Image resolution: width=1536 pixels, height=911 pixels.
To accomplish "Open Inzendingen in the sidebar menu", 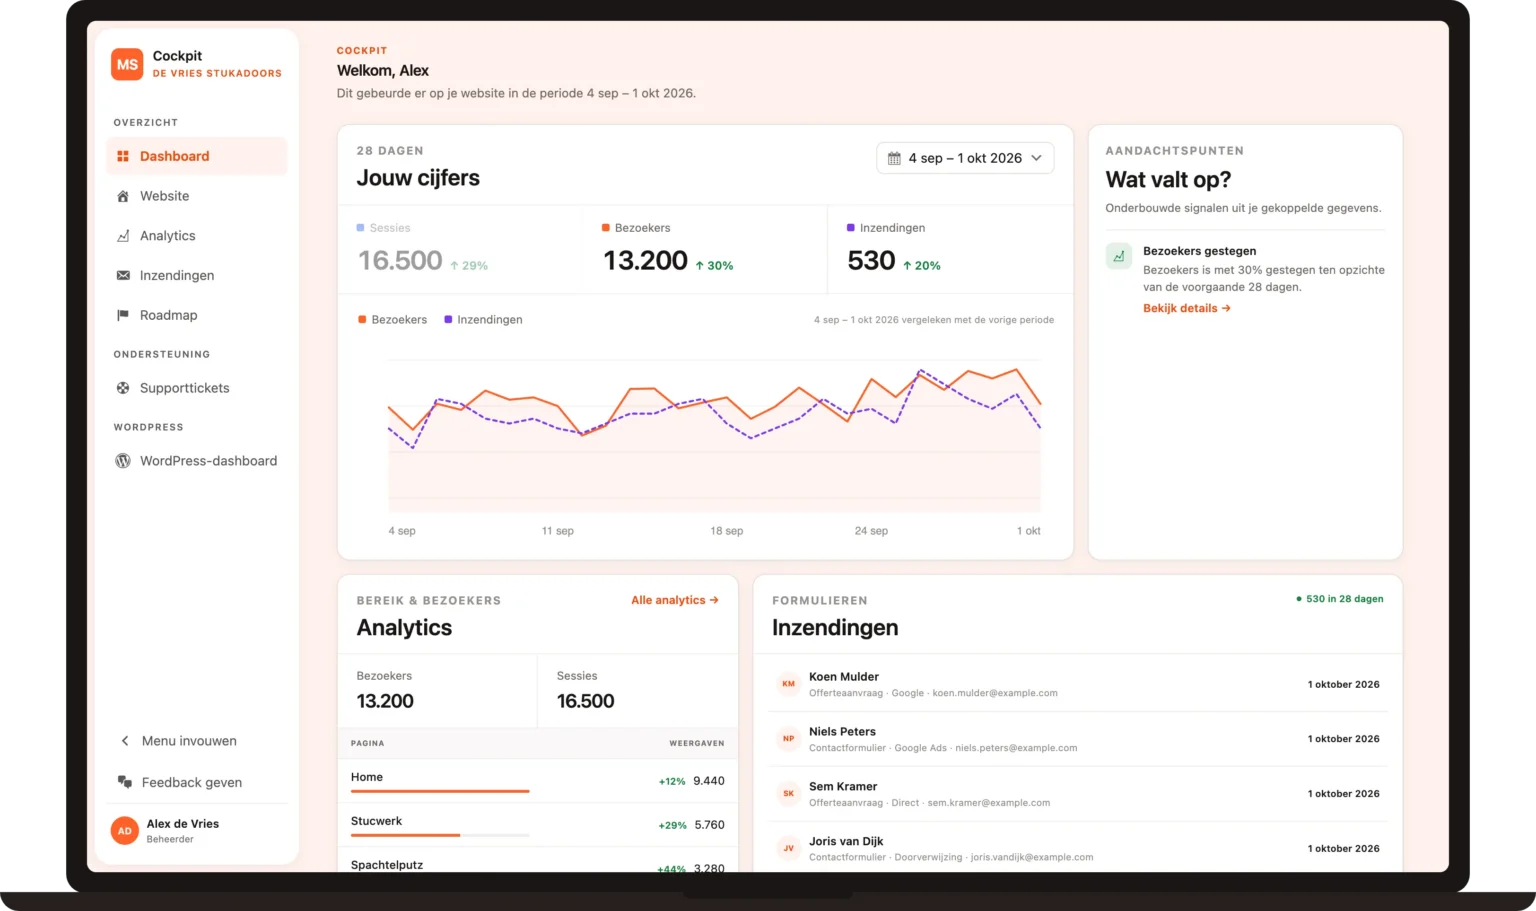I will tap(196, 275).
